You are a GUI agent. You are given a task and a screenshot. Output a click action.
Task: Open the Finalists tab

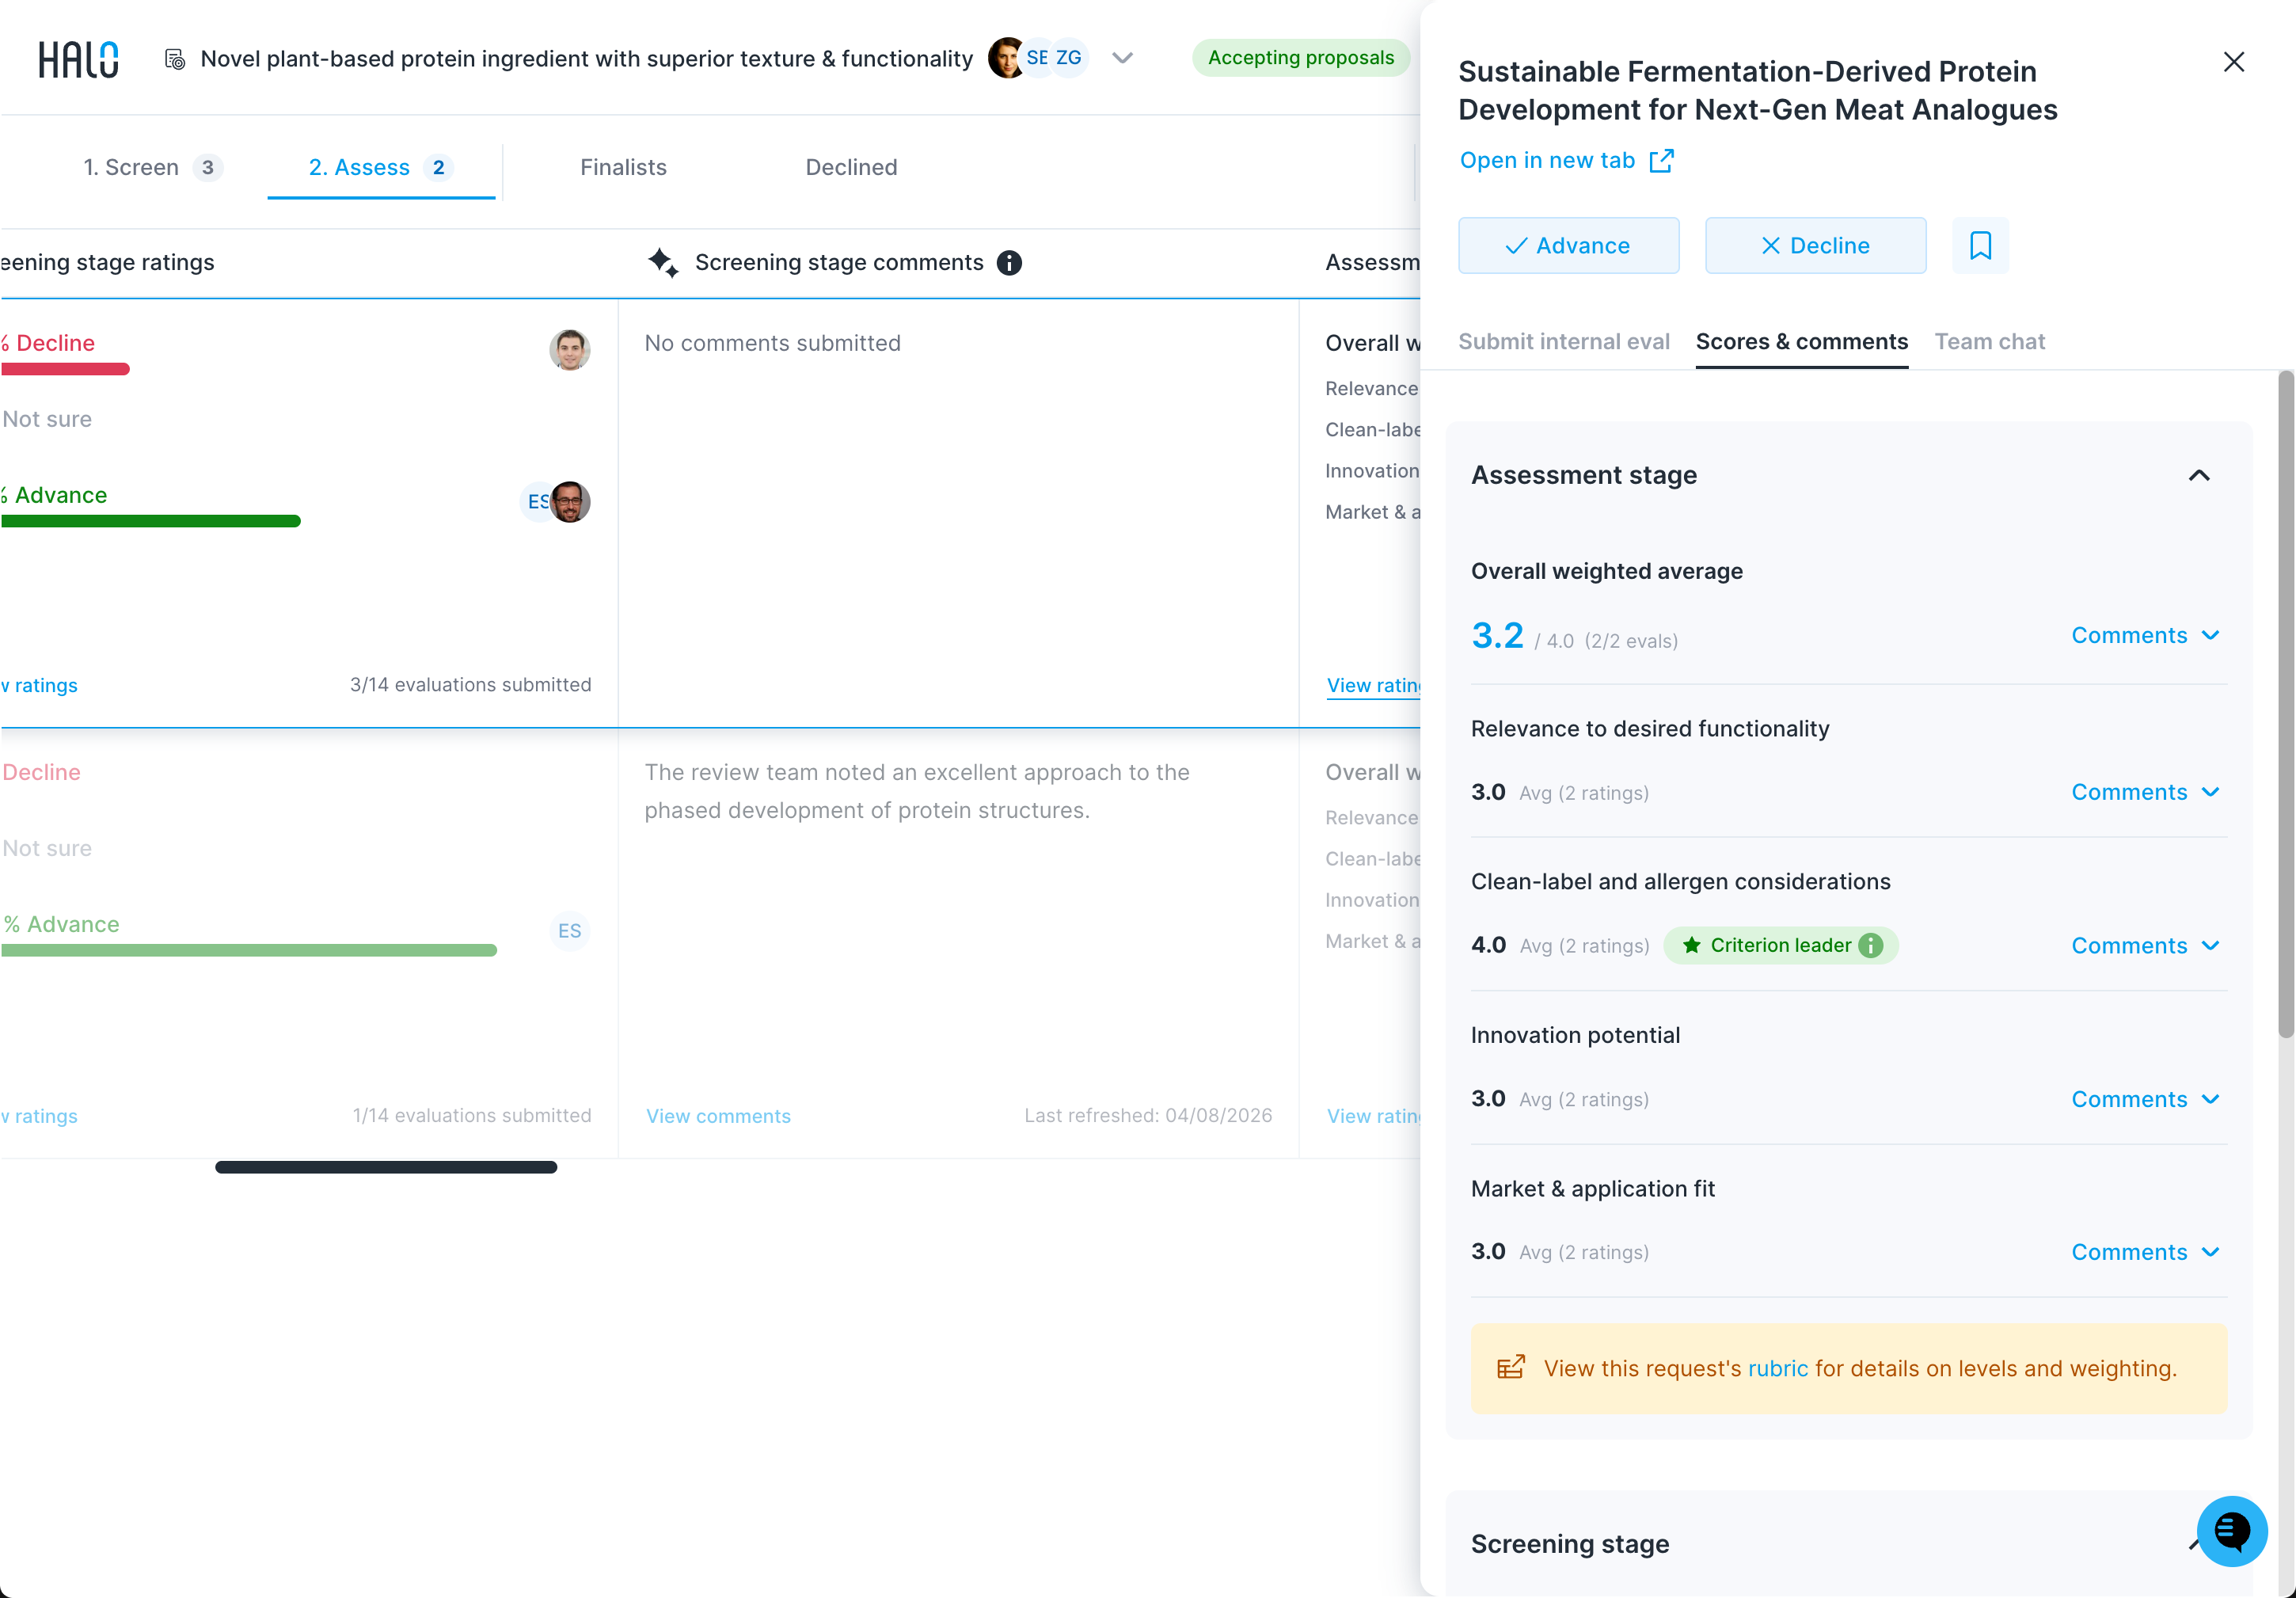pos(623,168)
